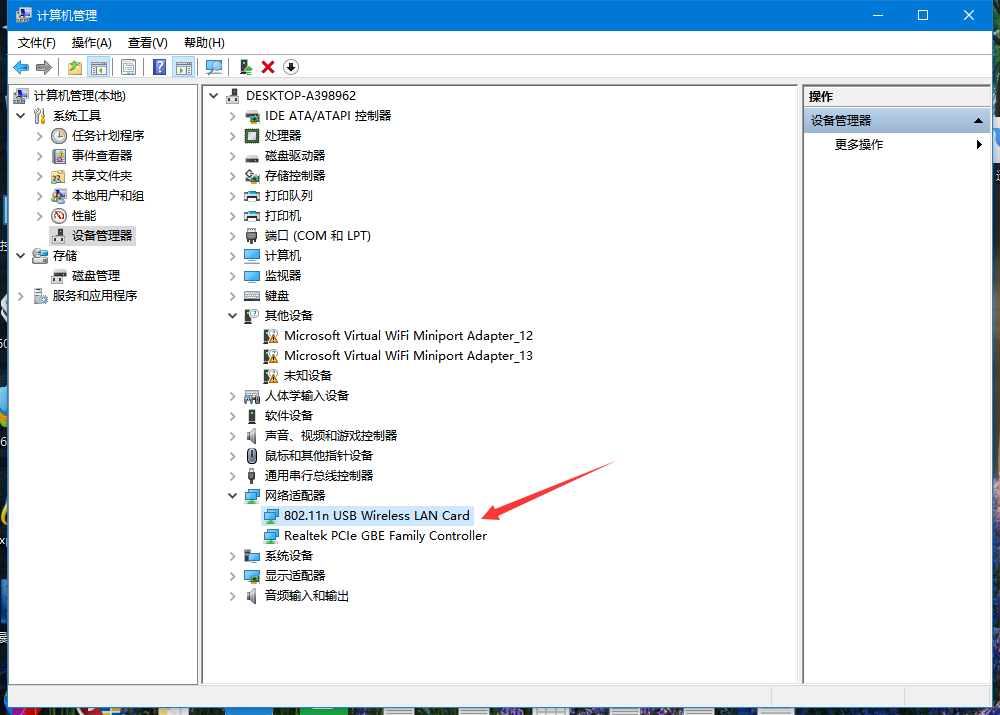Open the Help (帮助) menu
The height and width of the screenshot is (715, 1000).
point(204,43)
